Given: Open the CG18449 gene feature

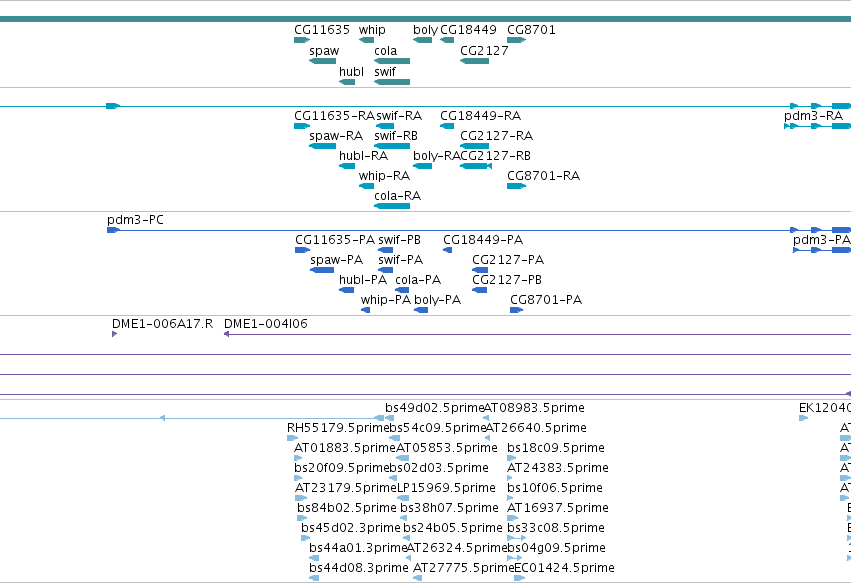Looking at the screenshot, I should point(447,40).
